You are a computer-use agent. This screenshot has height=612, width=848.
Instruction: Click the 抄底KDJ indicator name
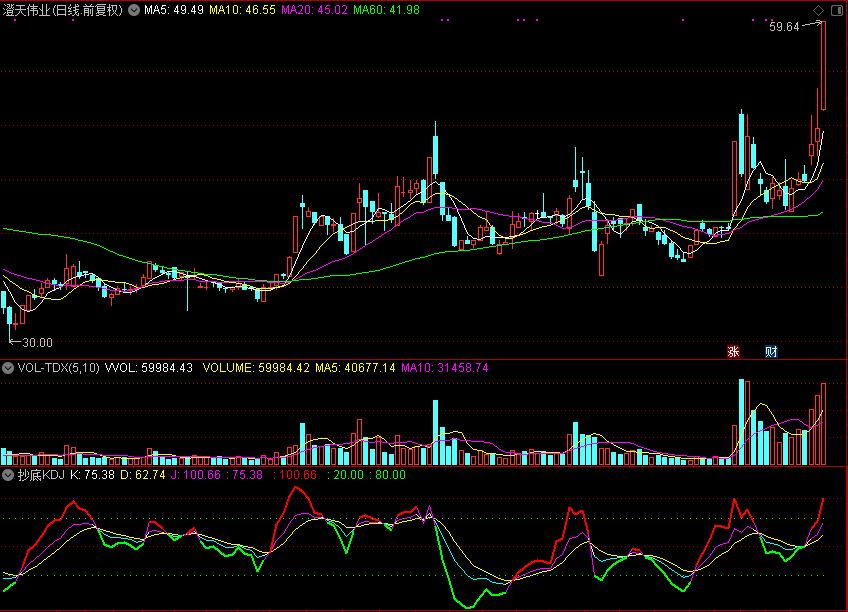41,475
